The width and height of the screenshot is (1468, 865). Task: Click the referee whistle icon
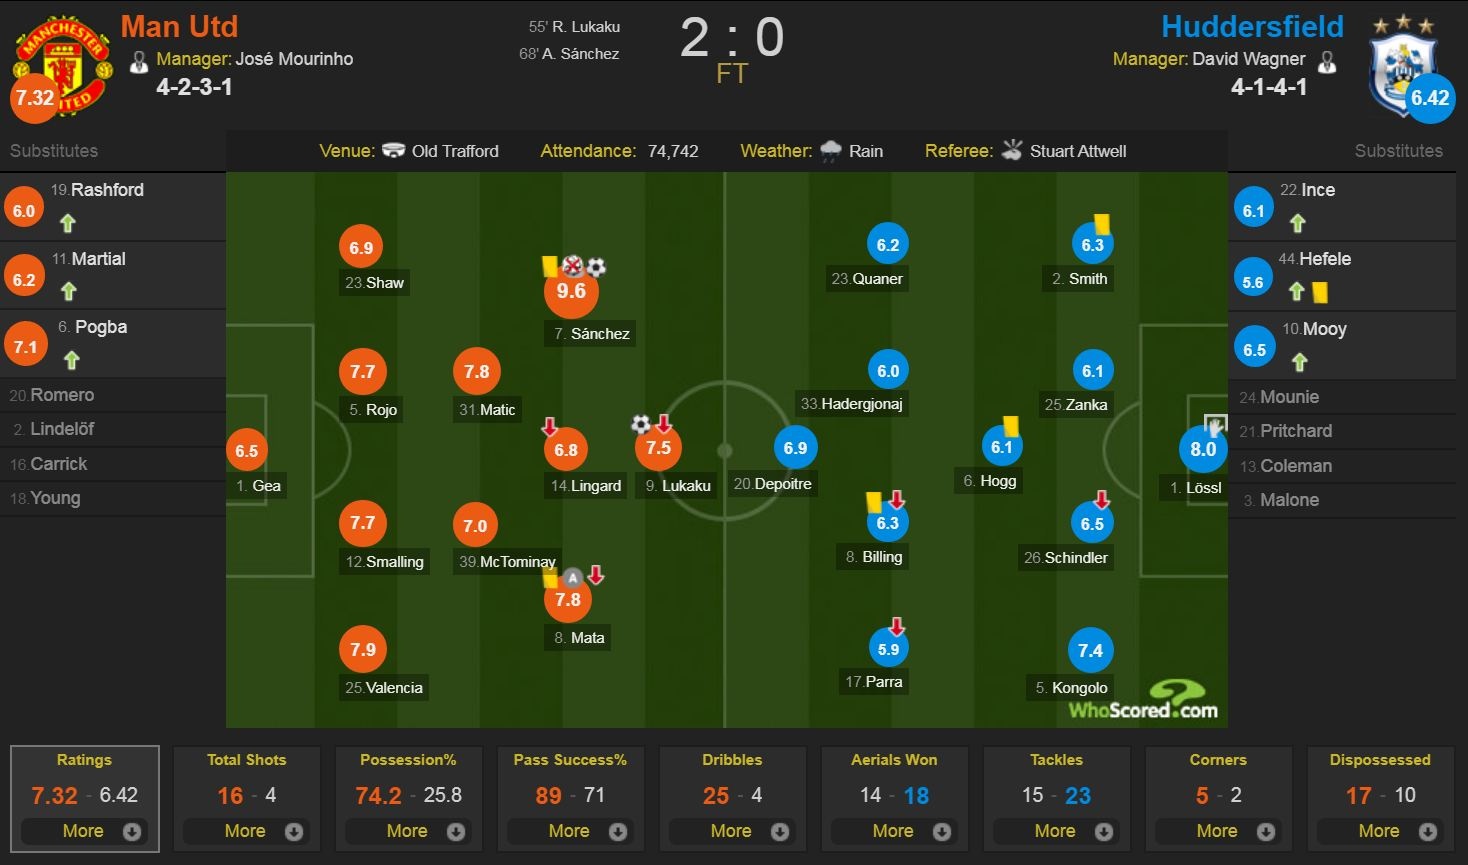pos(1012,150)
